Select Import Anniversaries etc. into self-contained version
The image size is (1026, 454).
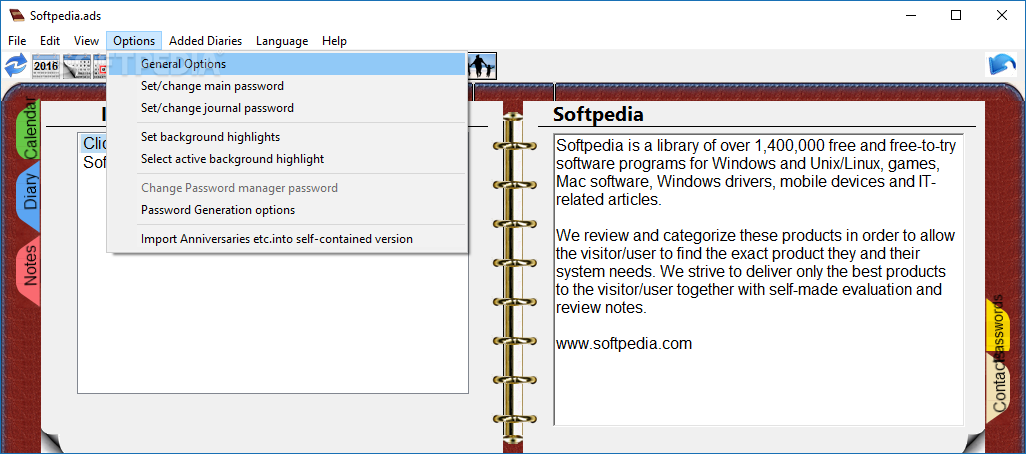[287, 239]
